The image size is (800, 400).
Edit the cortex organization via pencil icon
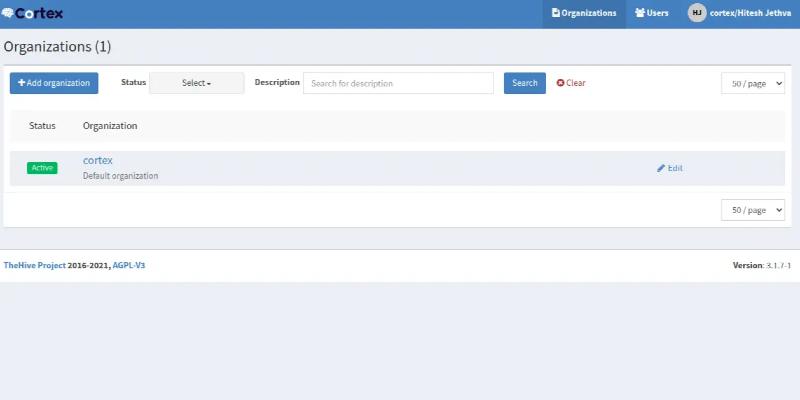[661, 168]
